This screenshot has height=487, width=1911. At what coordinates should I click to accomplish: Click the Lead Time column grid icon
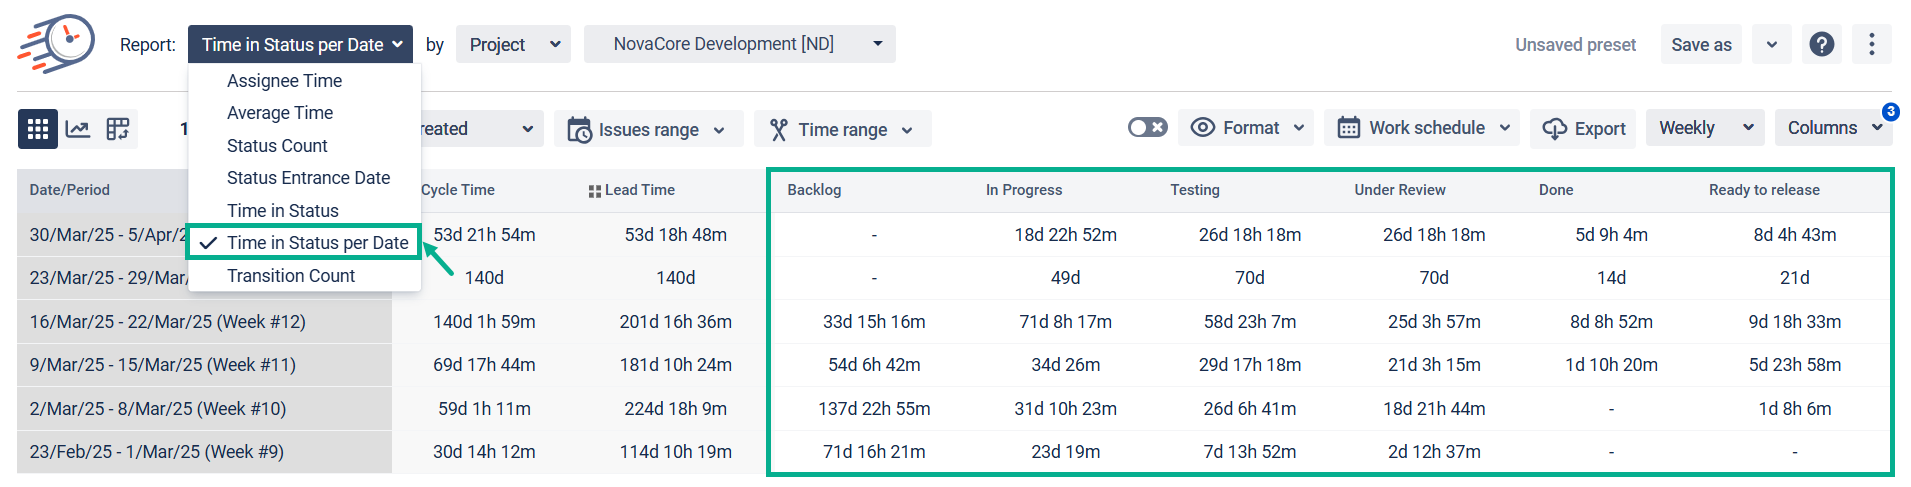point(594,191)
